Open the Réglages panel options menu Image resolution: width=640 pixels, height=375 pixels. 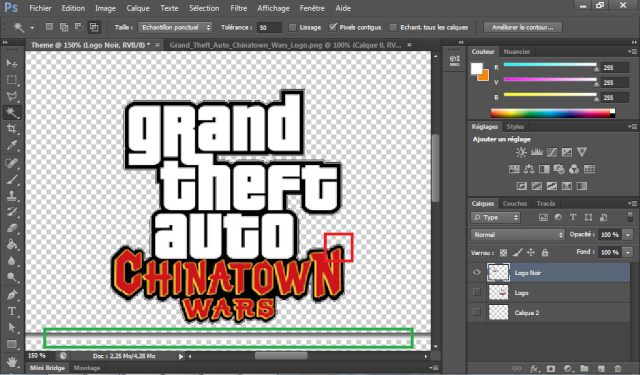click(633, 126)
